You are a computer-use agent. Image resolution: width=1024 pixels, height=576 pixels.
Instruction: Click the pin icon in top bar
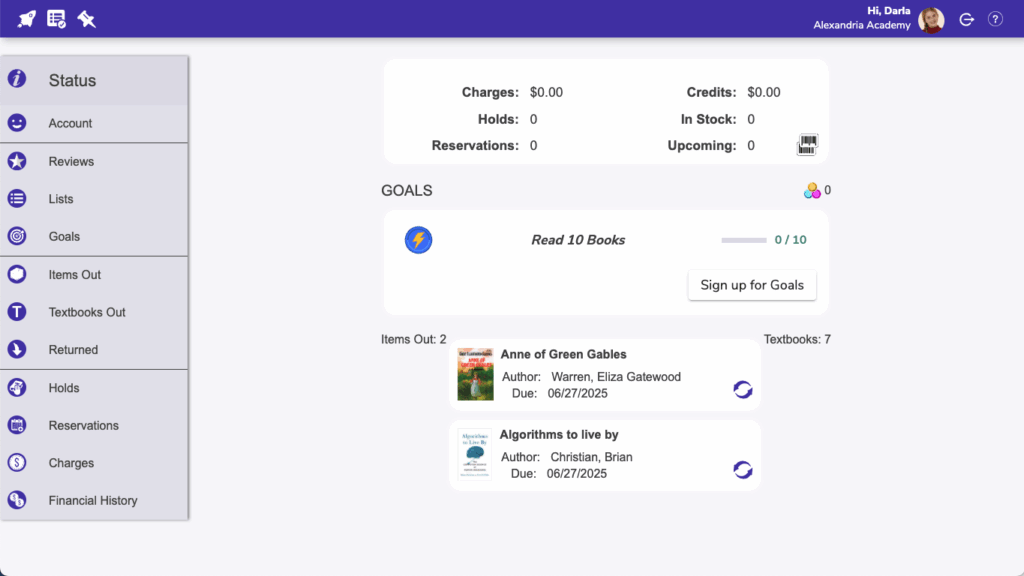coord(86,19)
